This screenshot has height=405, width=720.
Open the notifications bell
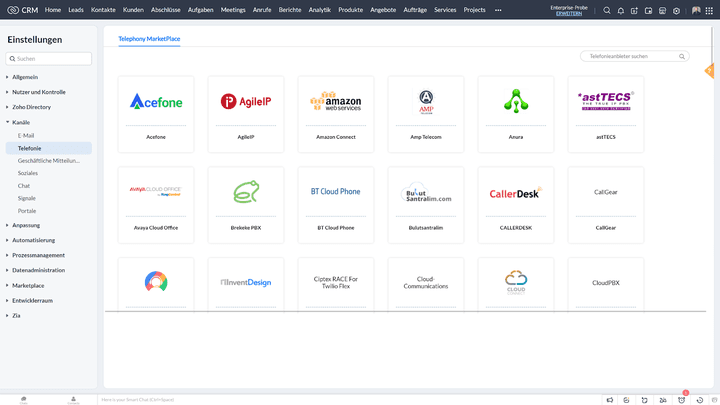[x=621, y=10]
